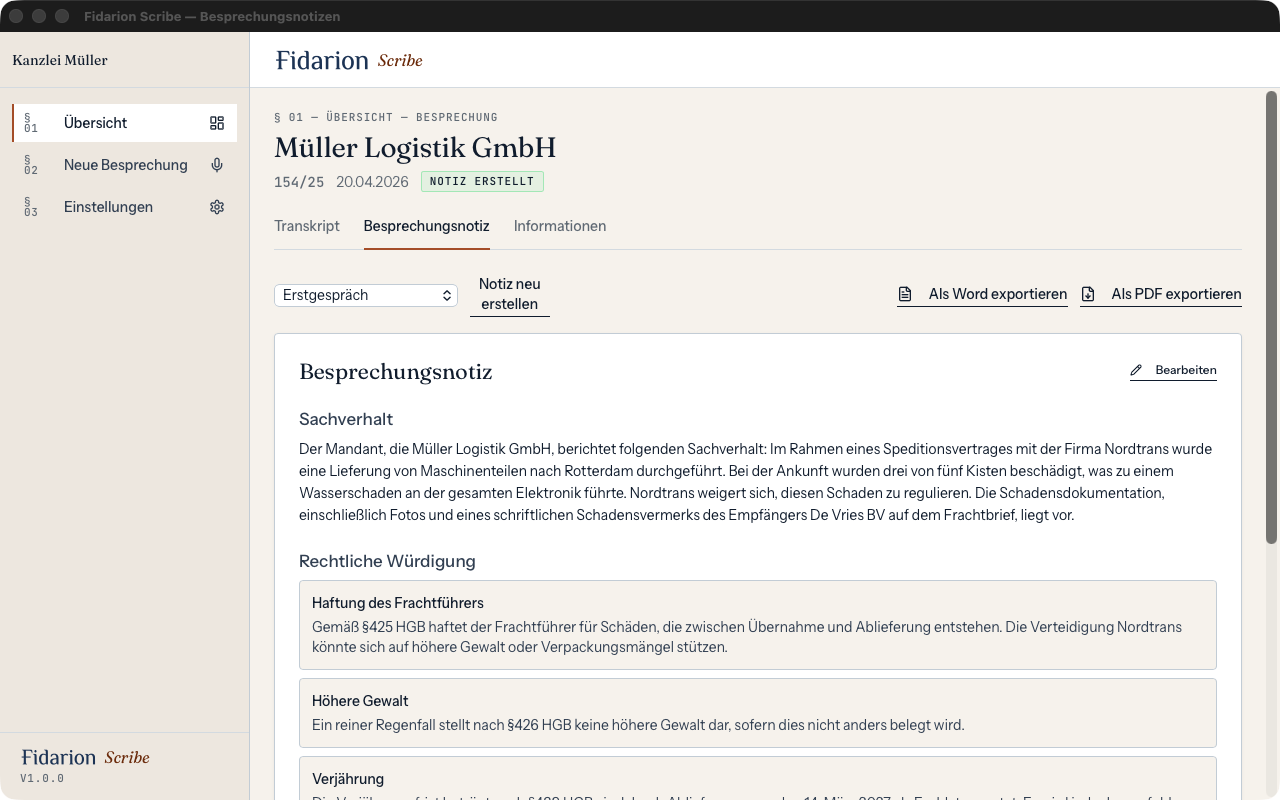Click the NOTIZ ERSTELLT status badge
1280x800 pixels.
tap(482, 182)
